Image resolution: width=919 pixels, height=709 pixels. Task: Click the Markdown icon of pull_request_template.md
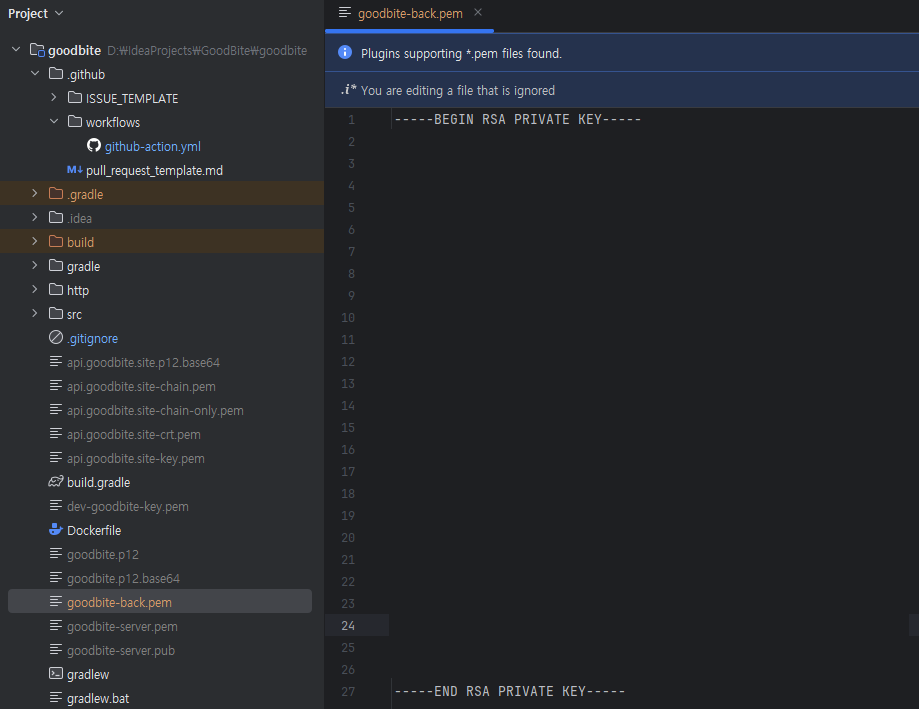[74, 170]
